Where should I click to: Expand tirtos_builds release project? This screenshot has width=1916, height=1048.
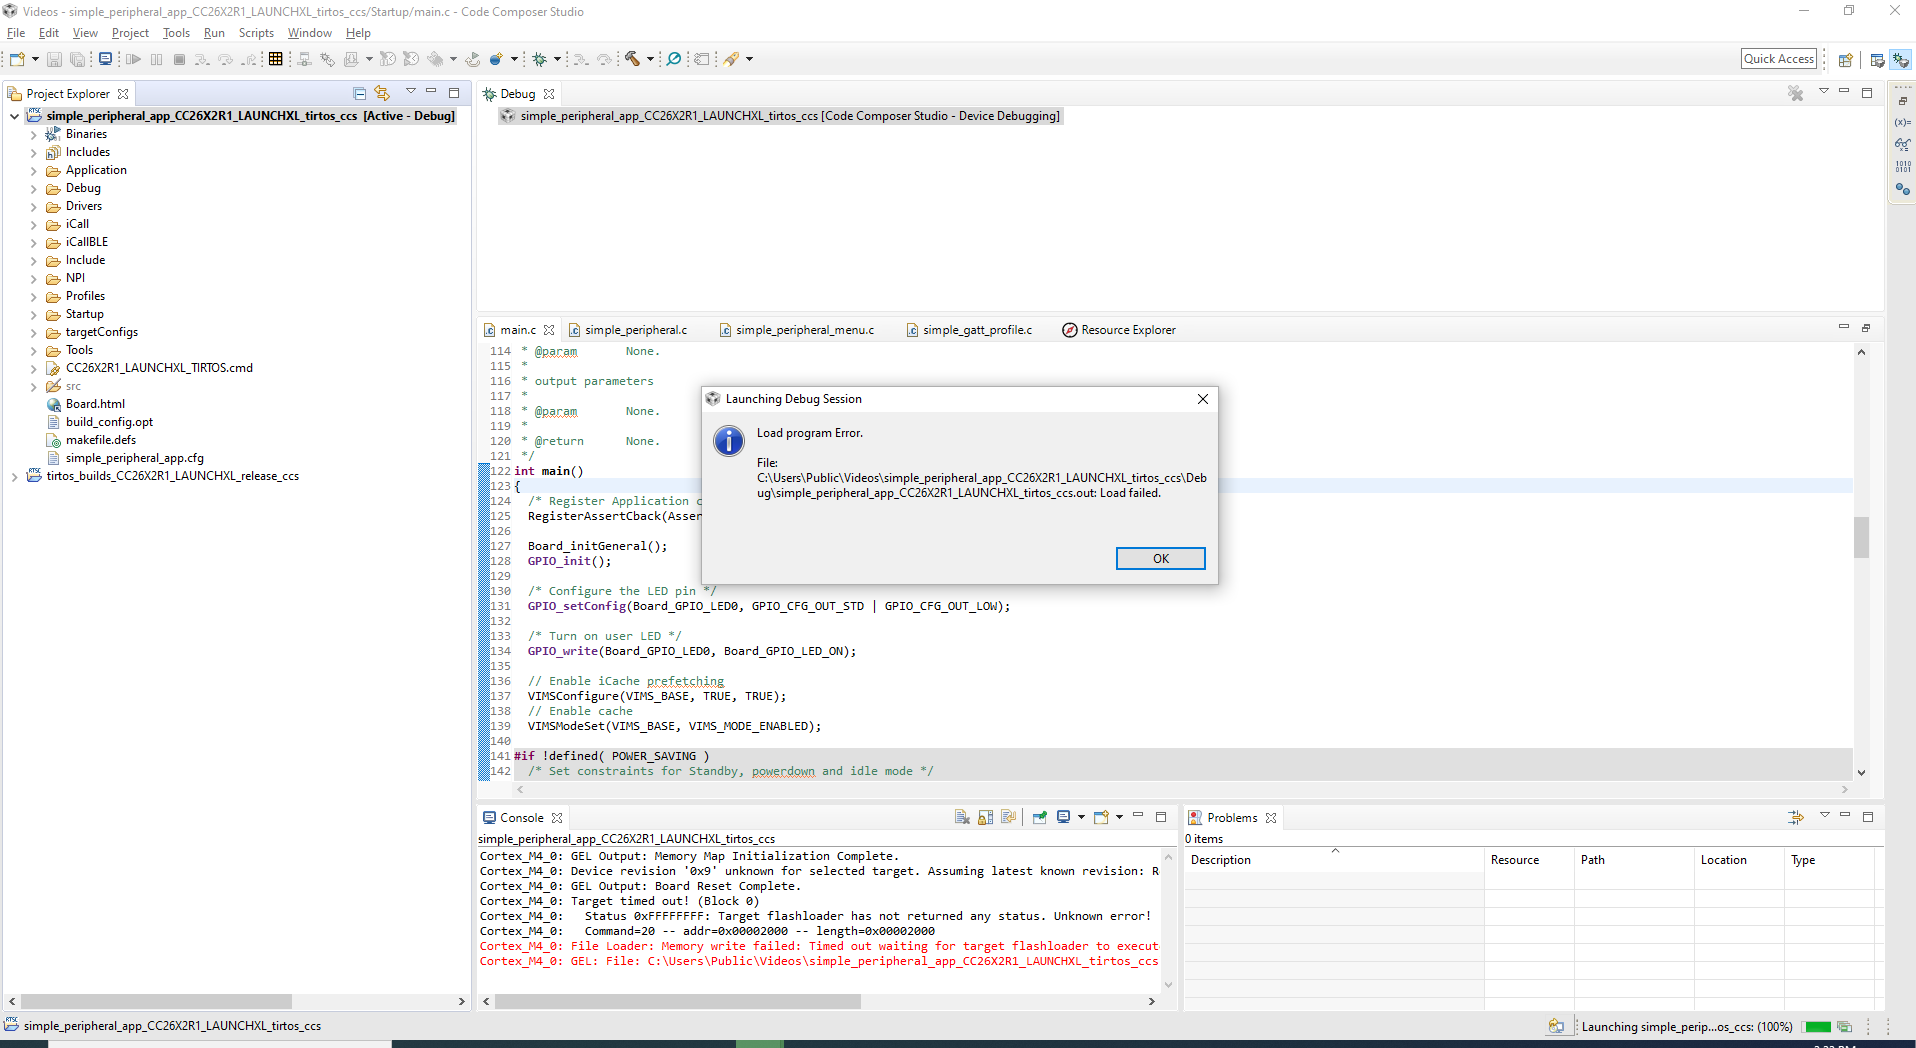click(14, 477)
